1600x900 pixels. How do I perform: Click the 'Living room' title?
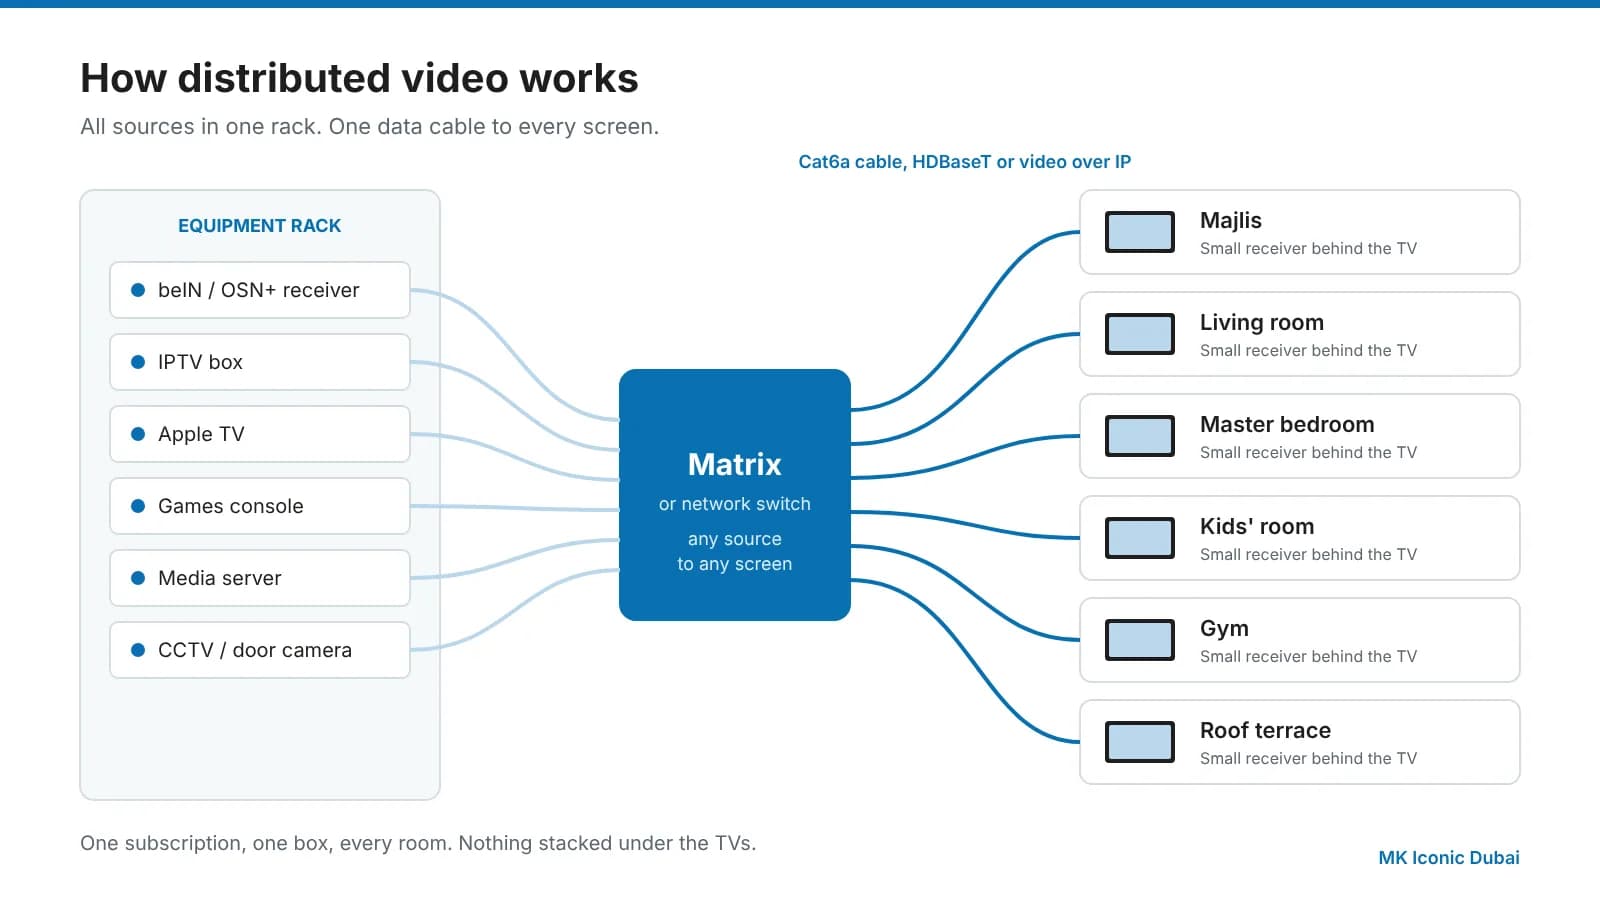[x=1262, y=323]
